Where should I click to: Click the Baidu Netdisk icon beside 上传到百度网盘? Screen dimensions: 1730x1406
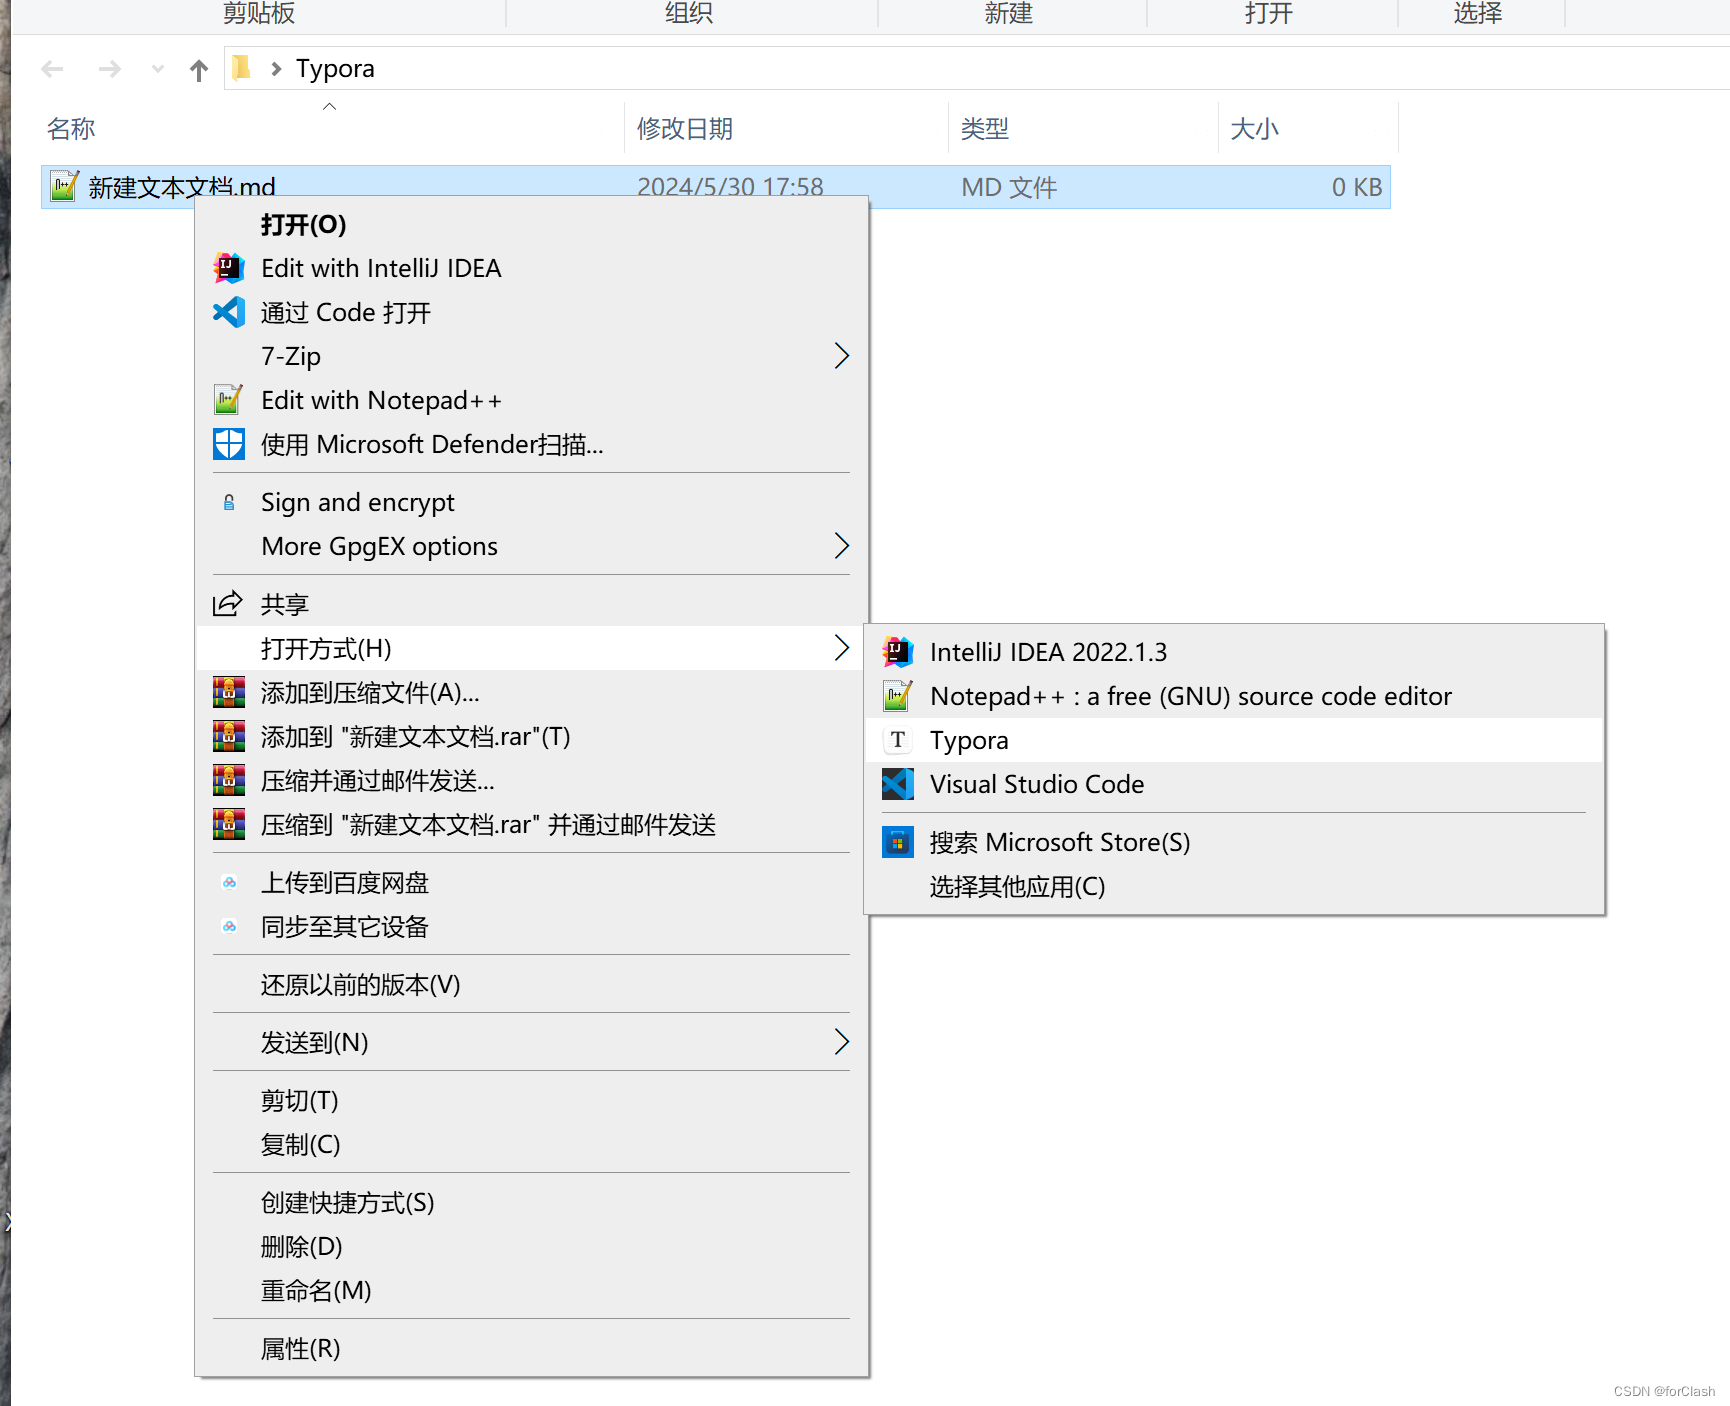[x=229, y=882]
